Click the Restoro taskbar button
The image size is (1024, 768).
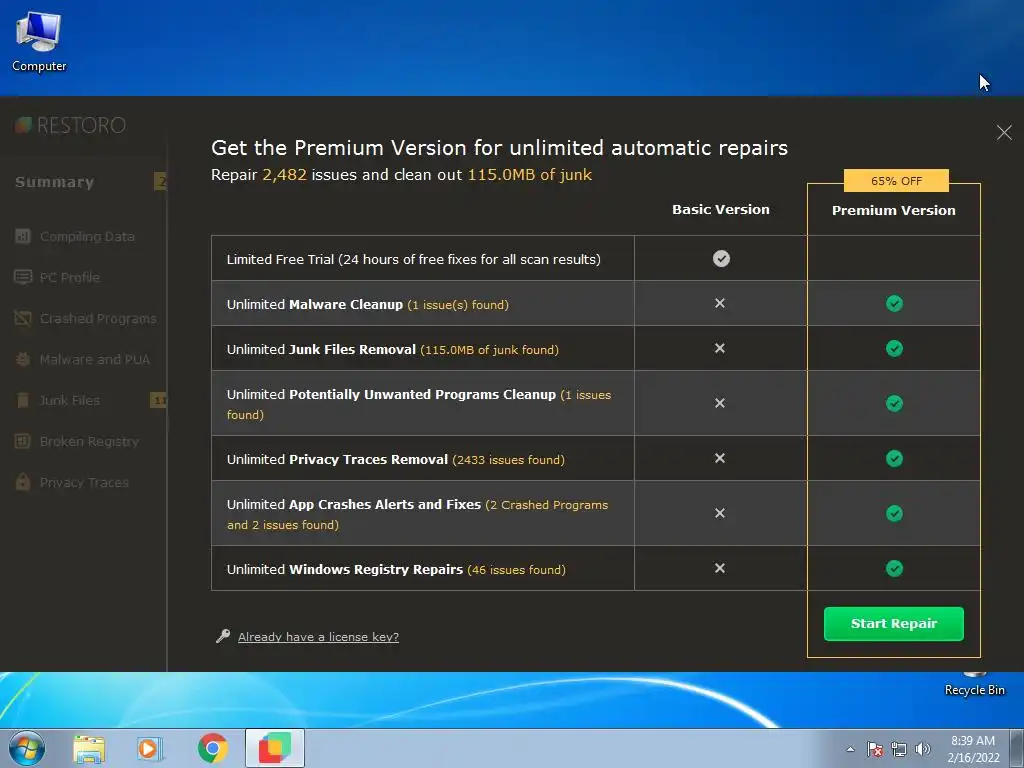tap(274, 748)
